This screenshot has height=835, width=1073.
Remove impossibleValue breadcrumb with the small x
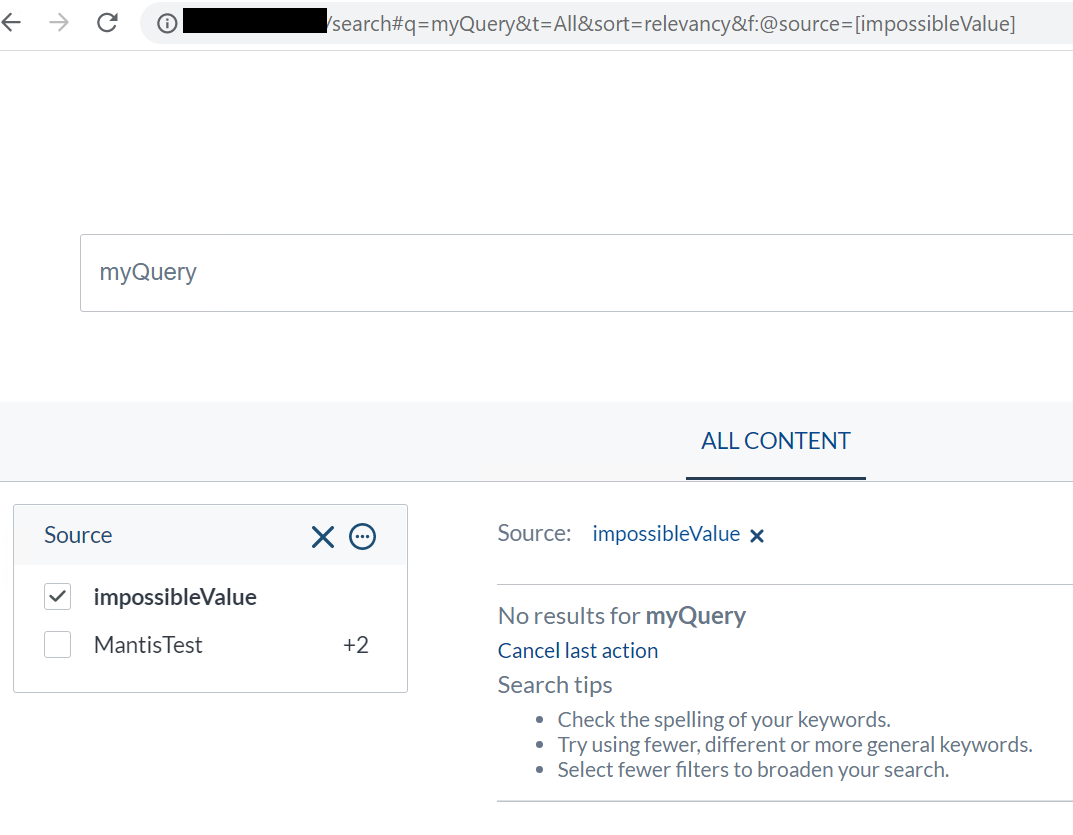[757, 536]
